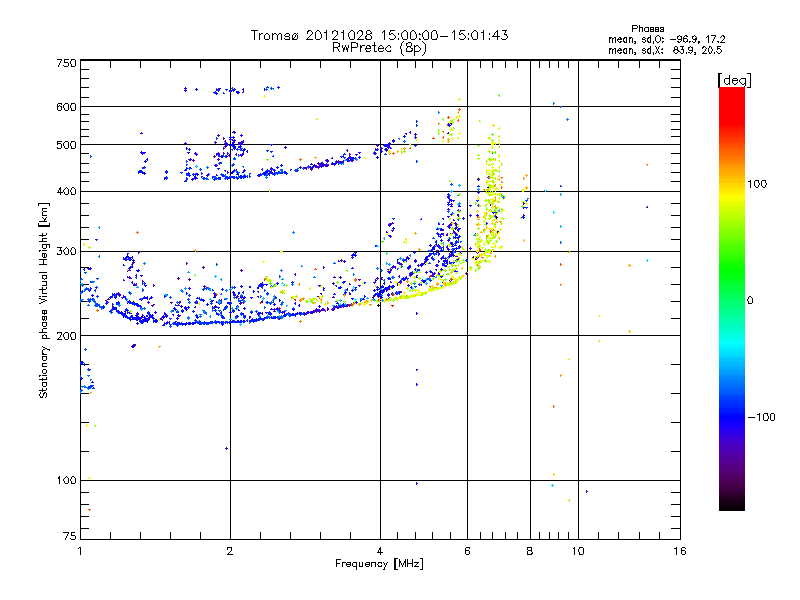Click the x-axis tick label '2'
Screen dimensions: 800x600
[x=230, y=551]
